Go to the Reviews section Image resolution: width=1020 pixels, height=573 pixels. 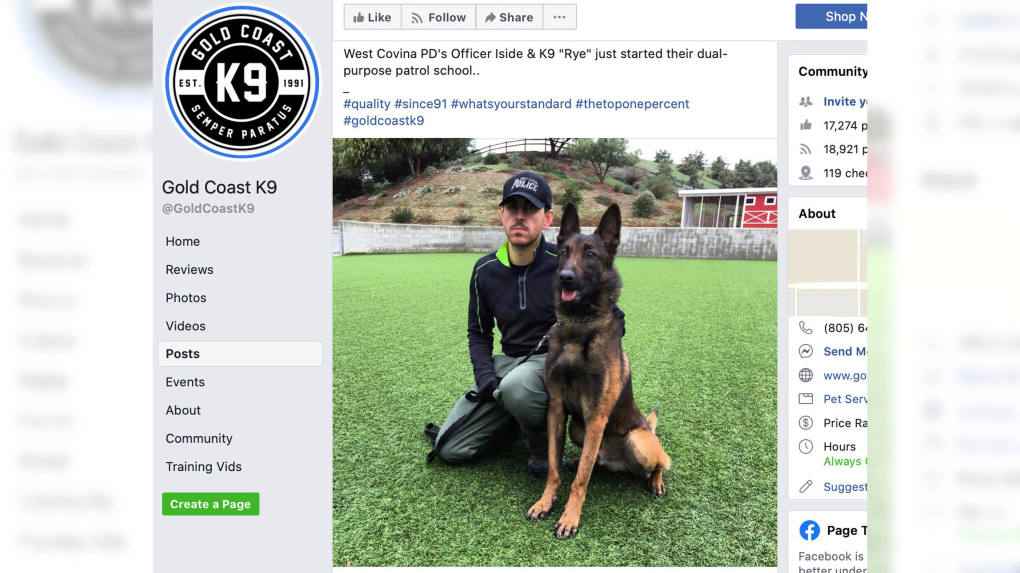click(x=189, y=269)
